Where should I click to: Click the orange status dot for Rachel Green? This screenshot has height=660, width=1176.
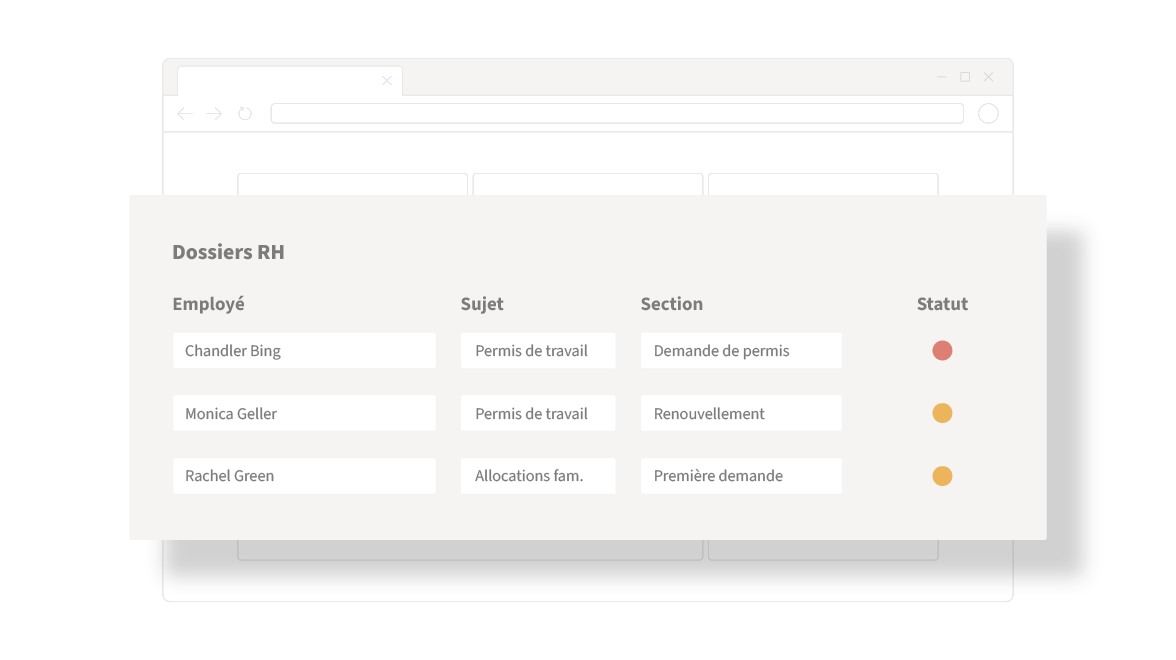(x=942, y=476)
